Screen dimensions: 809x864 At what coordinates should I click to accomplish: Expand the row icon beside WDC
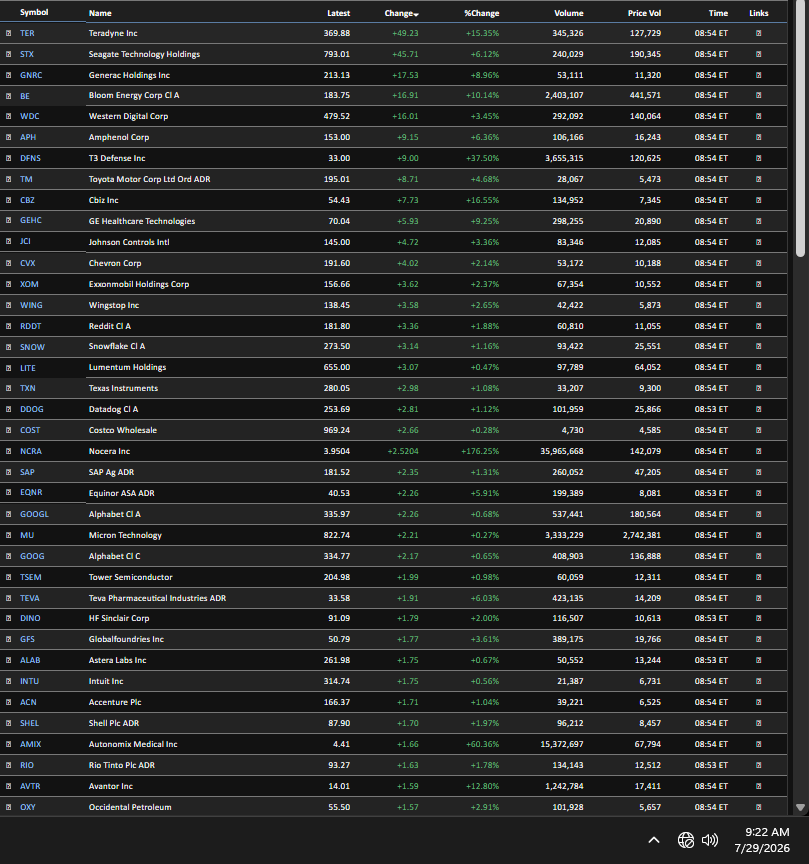[8, 116]
